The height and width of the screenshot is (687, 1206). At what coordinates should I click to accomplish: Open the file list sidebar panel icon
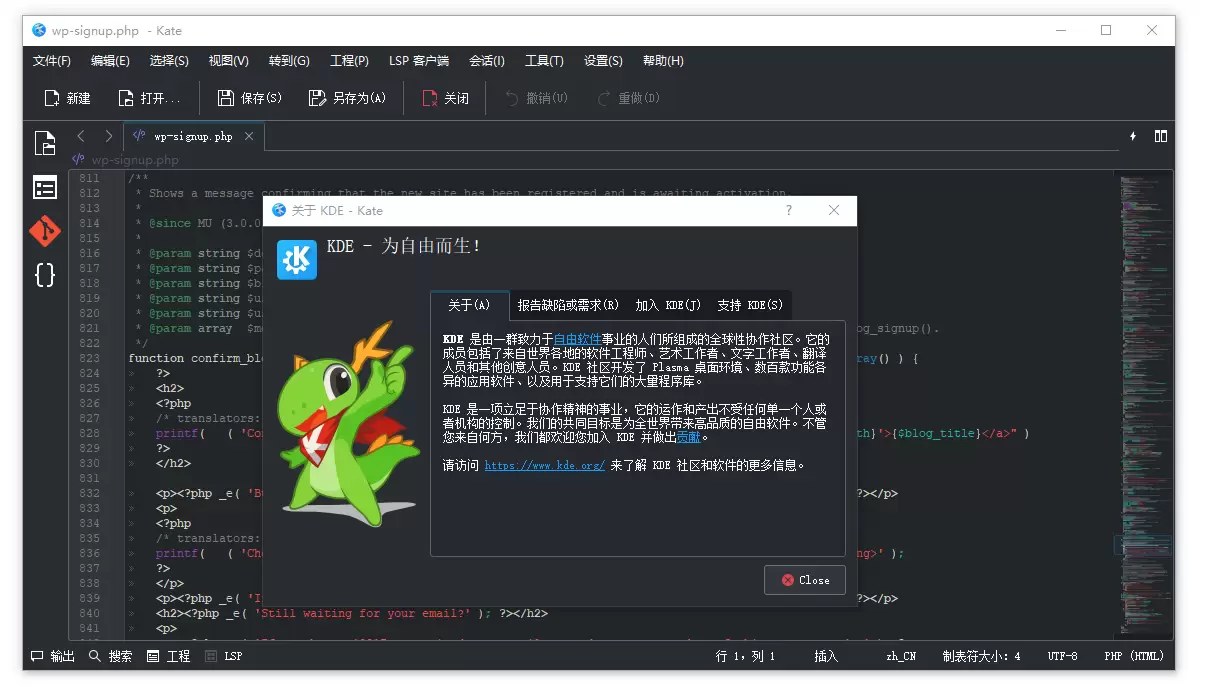pos(45,188)
